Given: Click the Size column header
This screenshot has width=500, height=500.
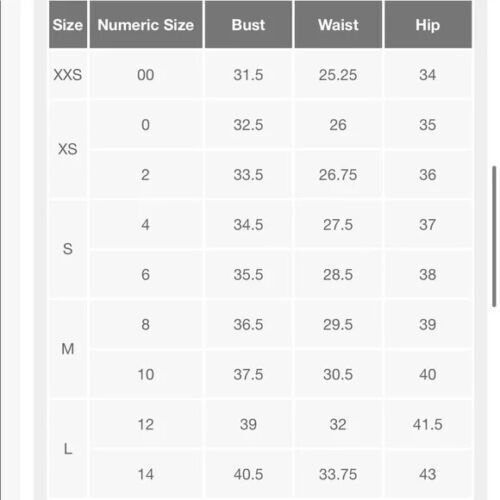Looking at the screenshot, I should coord(68,25).
